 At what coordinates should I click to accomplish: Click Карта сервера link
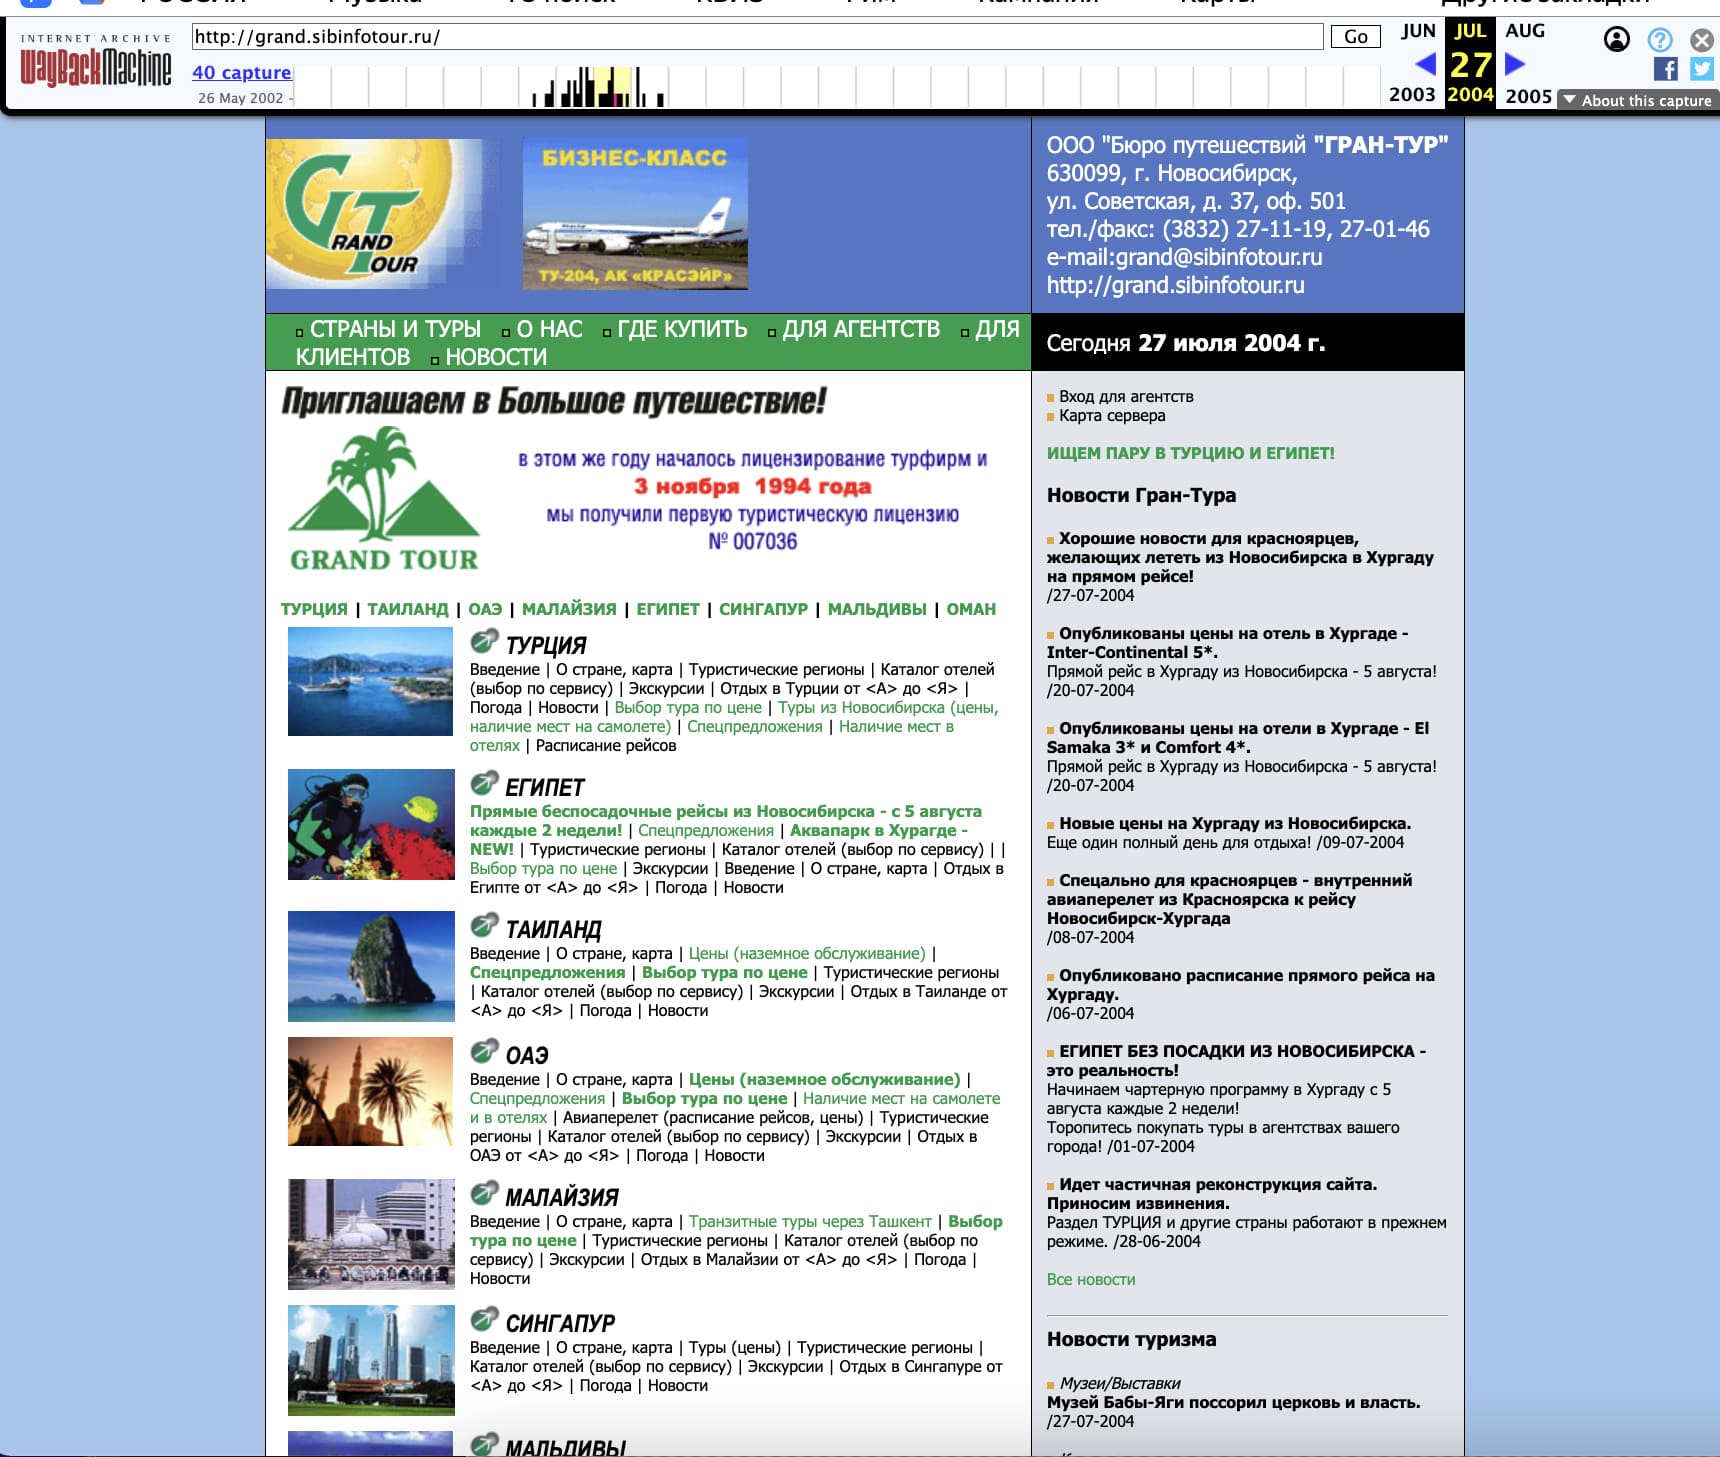(1112, 415)
